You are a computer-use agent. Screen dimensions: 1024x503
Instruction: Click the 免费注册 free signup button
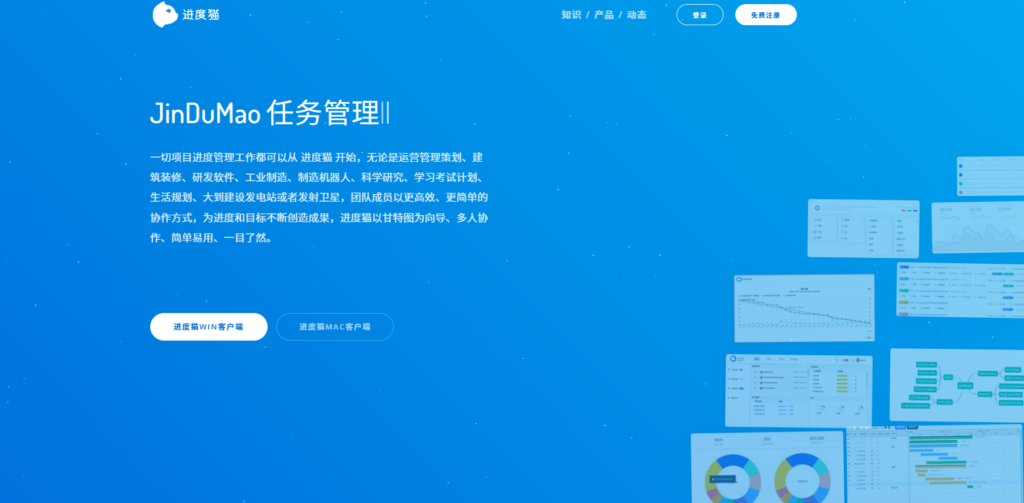765,15
